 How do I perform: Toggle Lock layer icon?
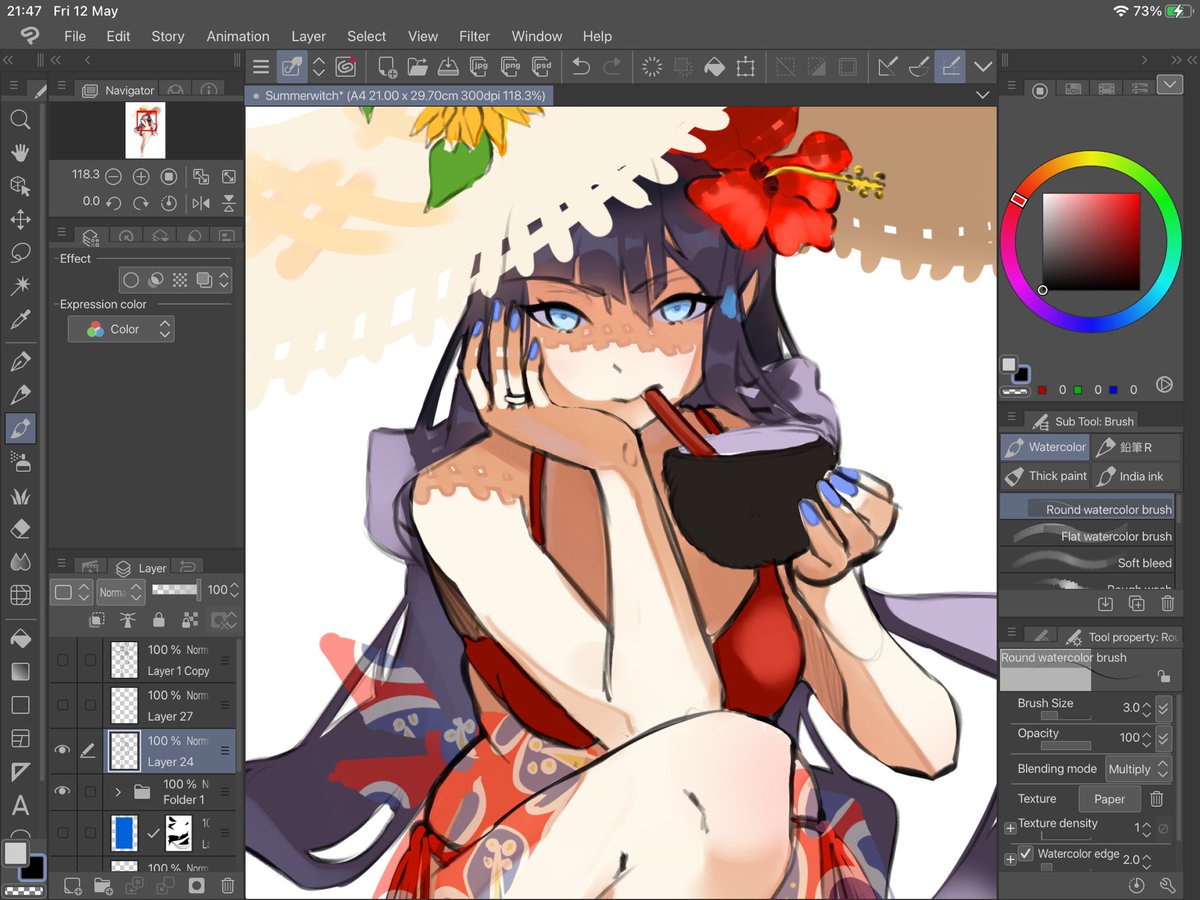[x=159, y=620]
